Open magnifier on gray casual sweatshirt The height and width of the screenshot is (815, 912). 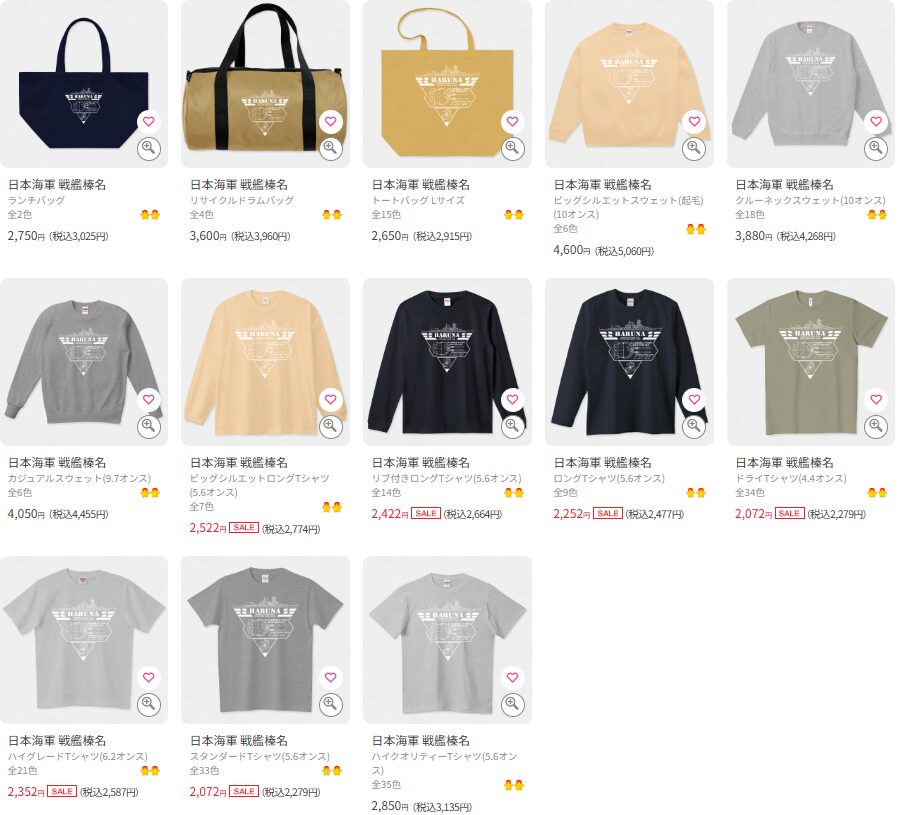pyautogui.click(x=149, y=426)
